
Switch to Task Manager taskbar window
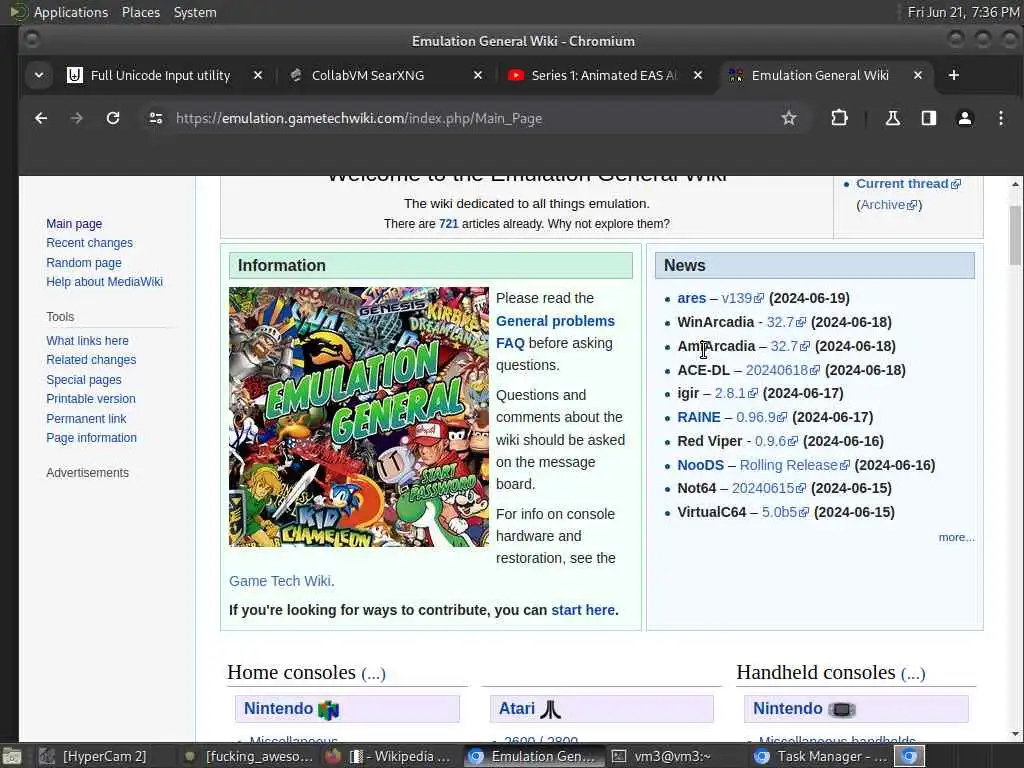(x=821, y=756)
